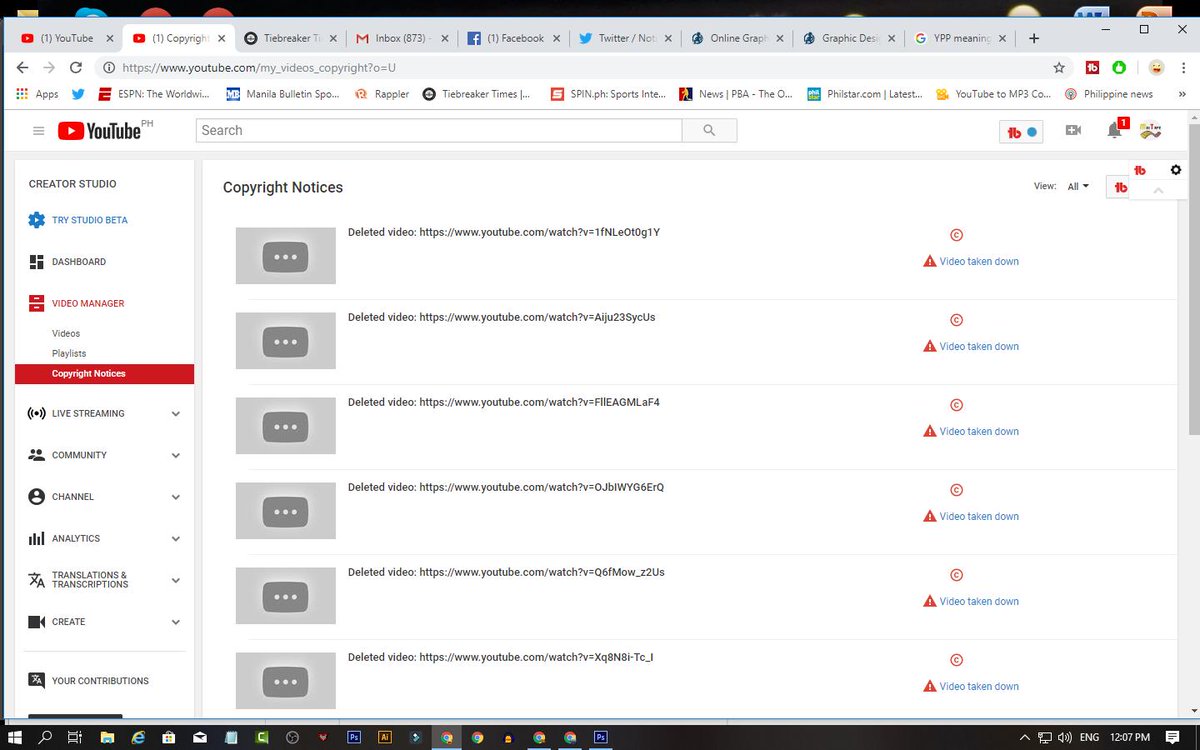Click the Live Streaming broadcast icon
1200x750 pixels.
(37, 413)
